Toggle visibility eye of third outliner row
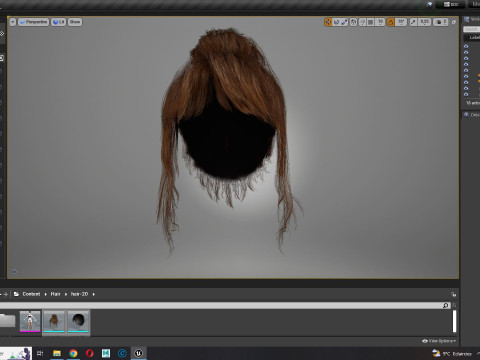The image size is (480, 360). (x=466, y=58)
